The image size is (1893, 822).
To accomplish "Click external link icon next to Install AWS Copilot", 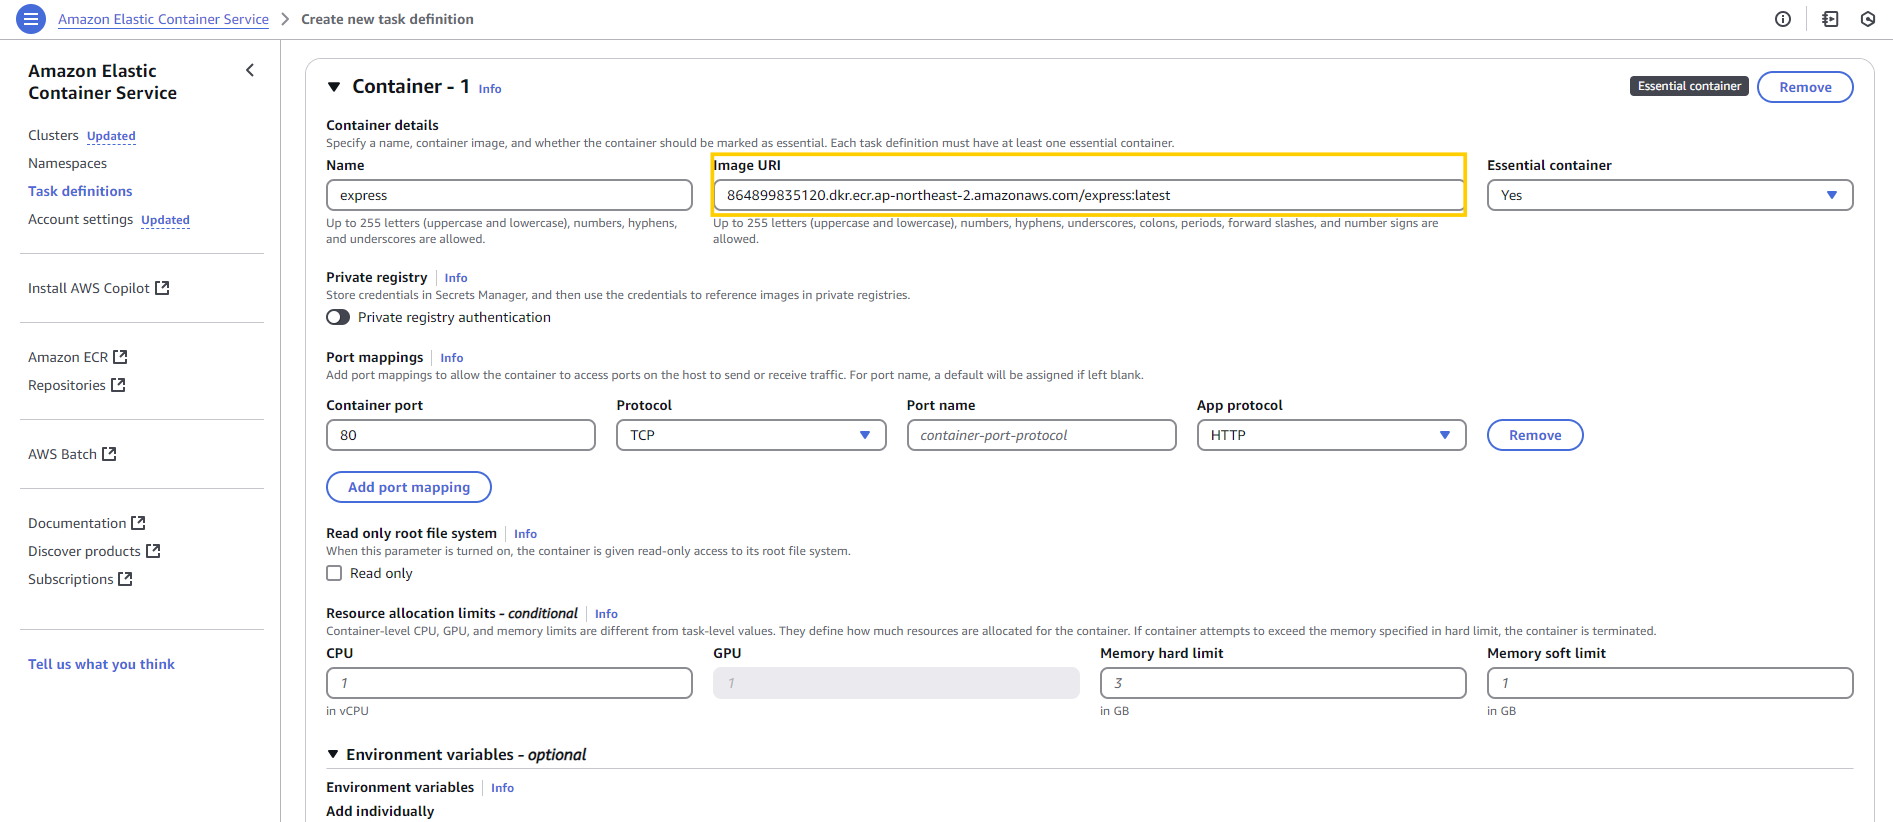I will point(162,288).
